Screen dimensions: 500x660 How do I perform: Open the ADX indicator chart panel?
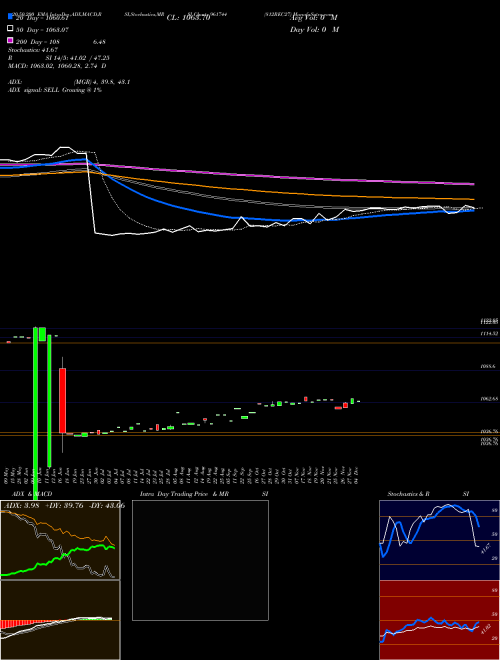click(60, 540)
